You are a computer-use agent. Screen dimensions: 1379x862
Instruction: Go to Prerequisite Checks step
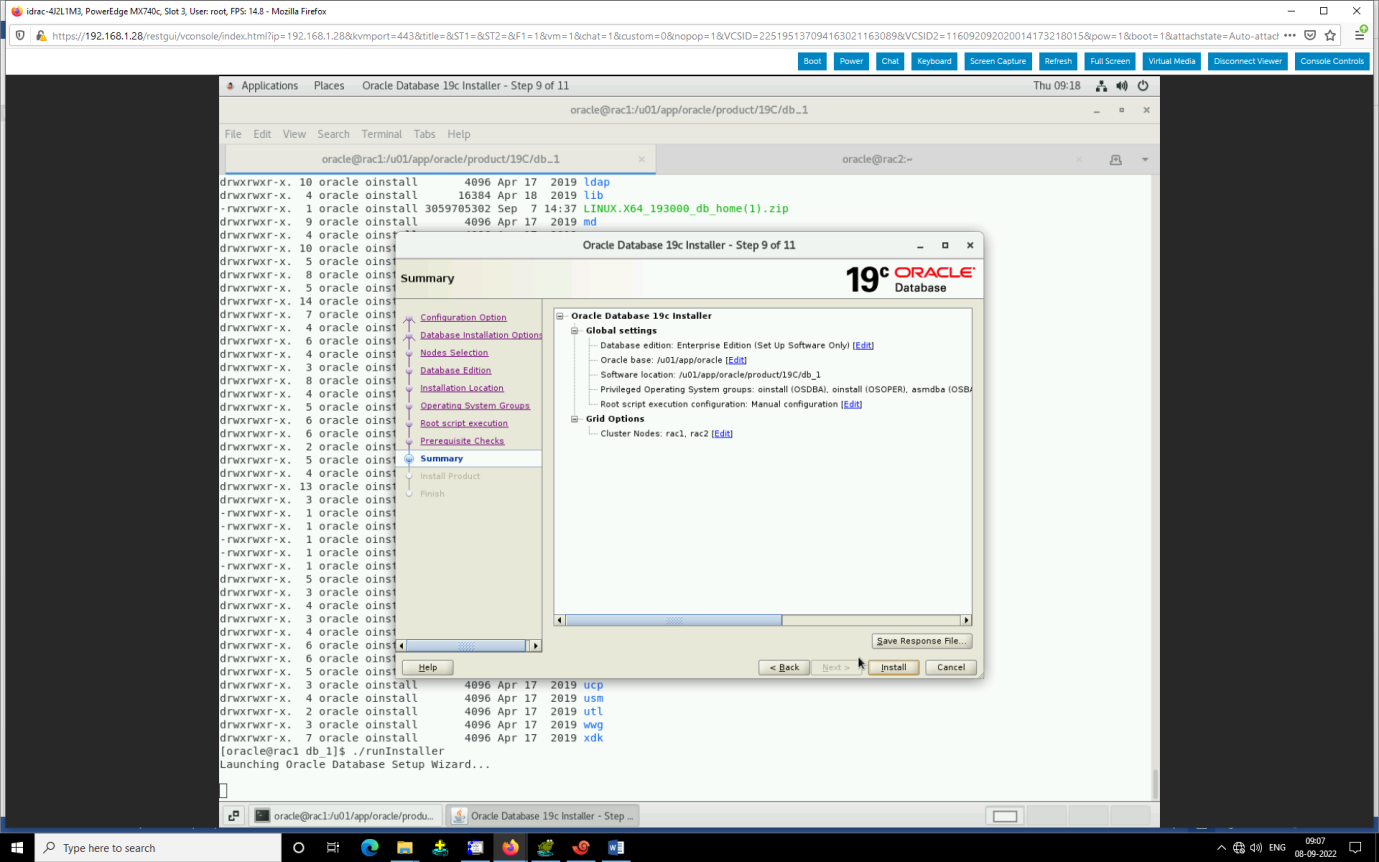click(462, 441)
